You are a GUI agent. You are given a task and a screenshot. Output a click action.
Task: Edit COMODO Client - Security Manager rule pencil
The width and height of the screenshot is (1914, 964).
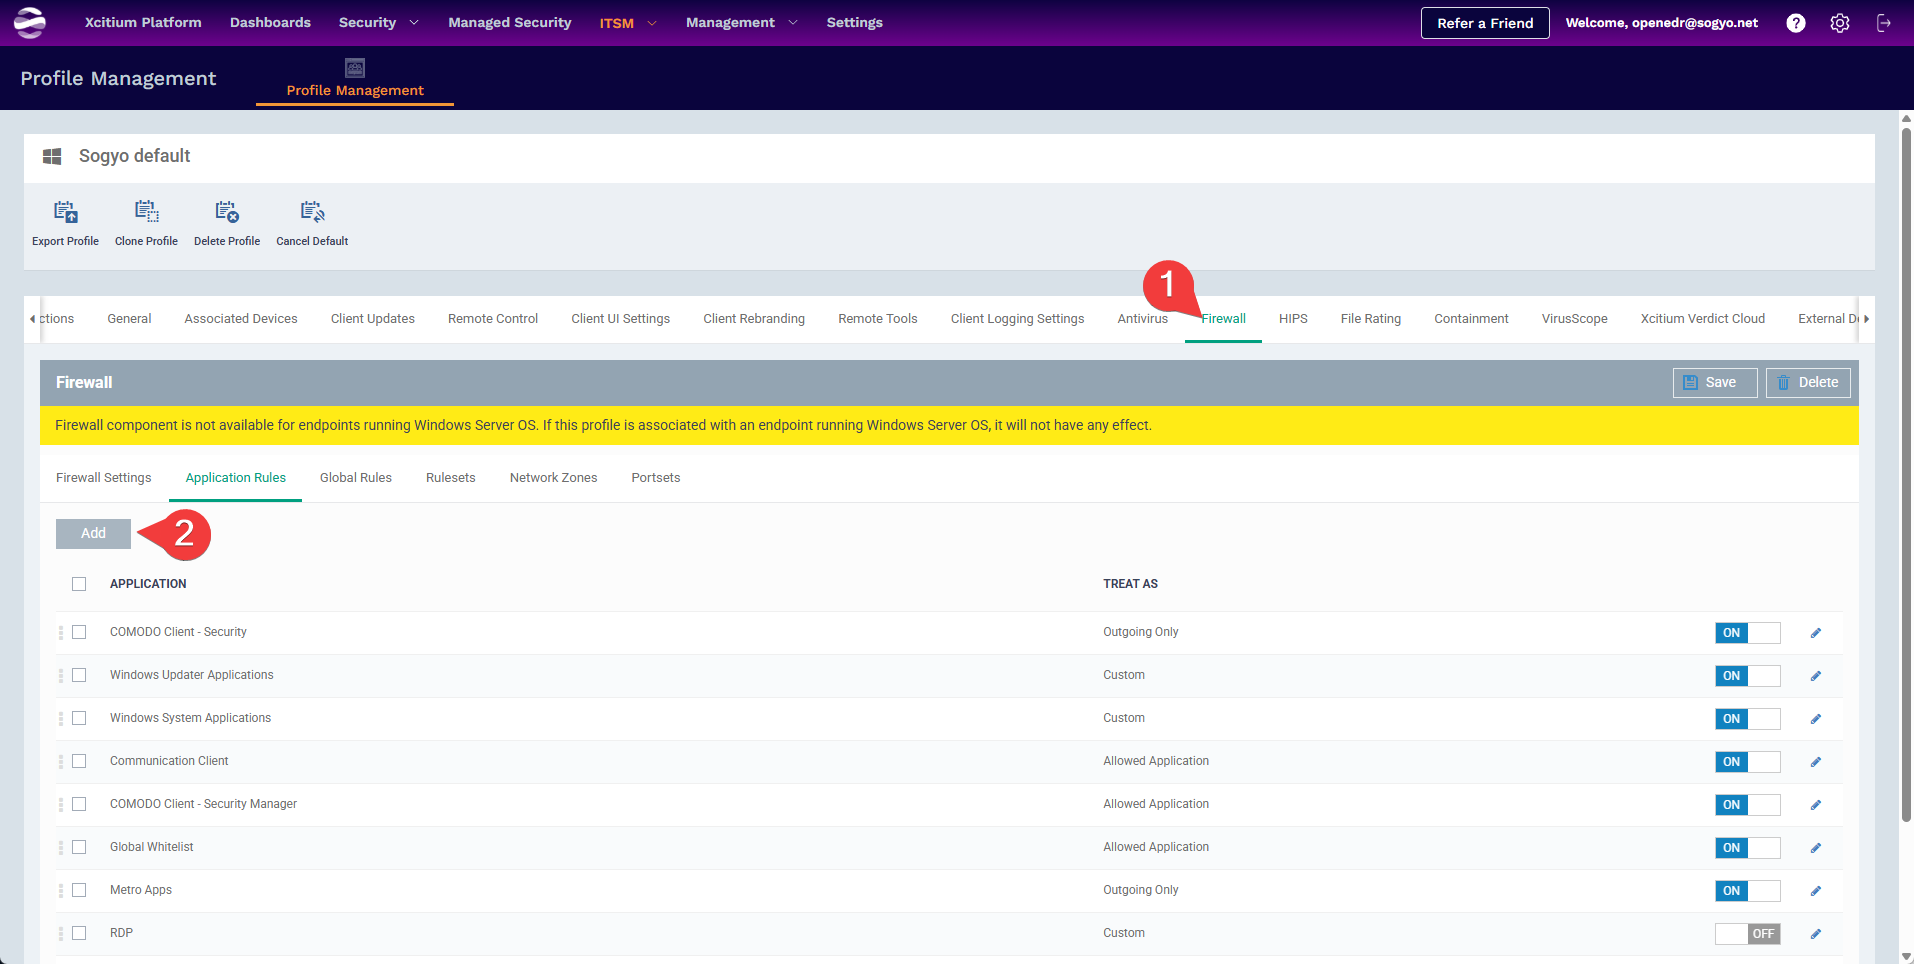click(x=1816, y=805)
